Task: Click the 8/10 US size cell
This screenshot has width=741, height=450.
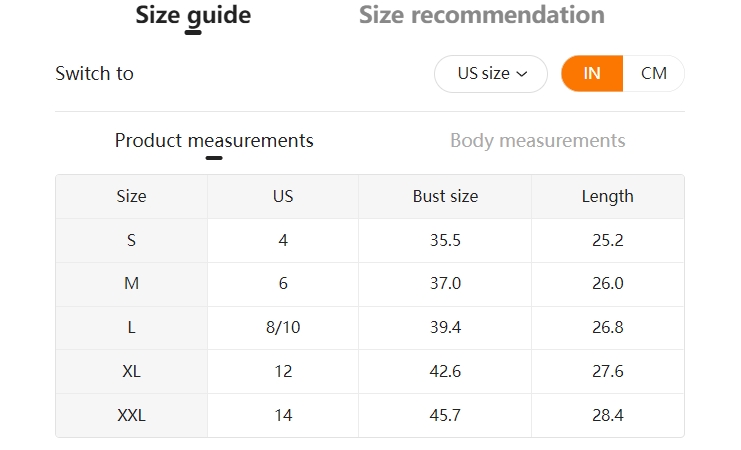Action: point(283,328)
